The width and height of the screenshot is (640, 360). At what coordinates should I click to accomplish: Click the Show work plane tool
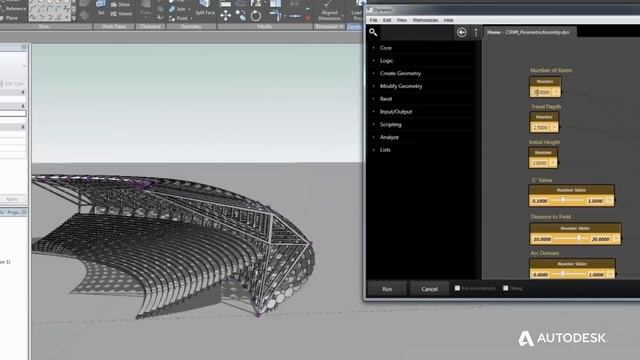click(x=121, y=5)
